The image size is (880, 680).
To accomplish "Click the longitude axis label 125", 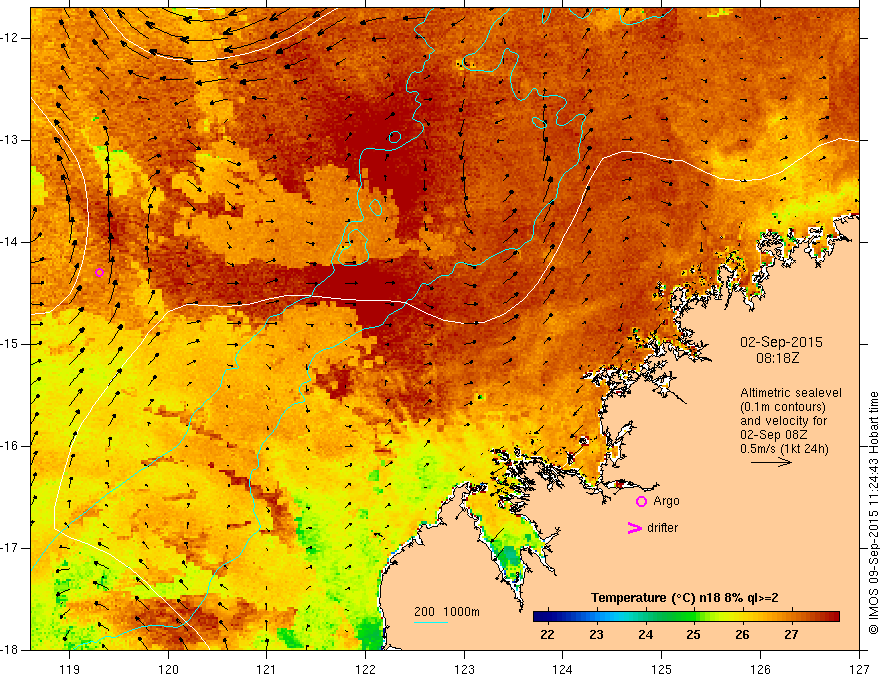I will coord(662,669).
